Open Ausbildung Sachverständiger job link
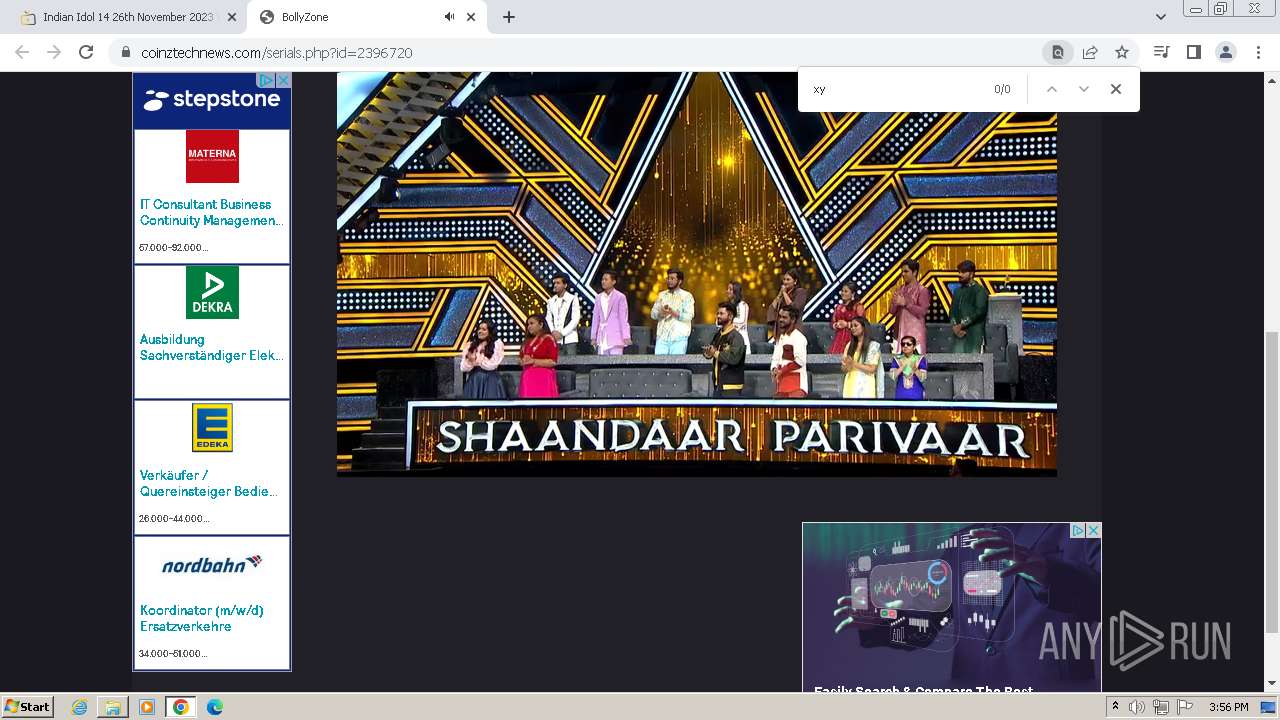 211,347
